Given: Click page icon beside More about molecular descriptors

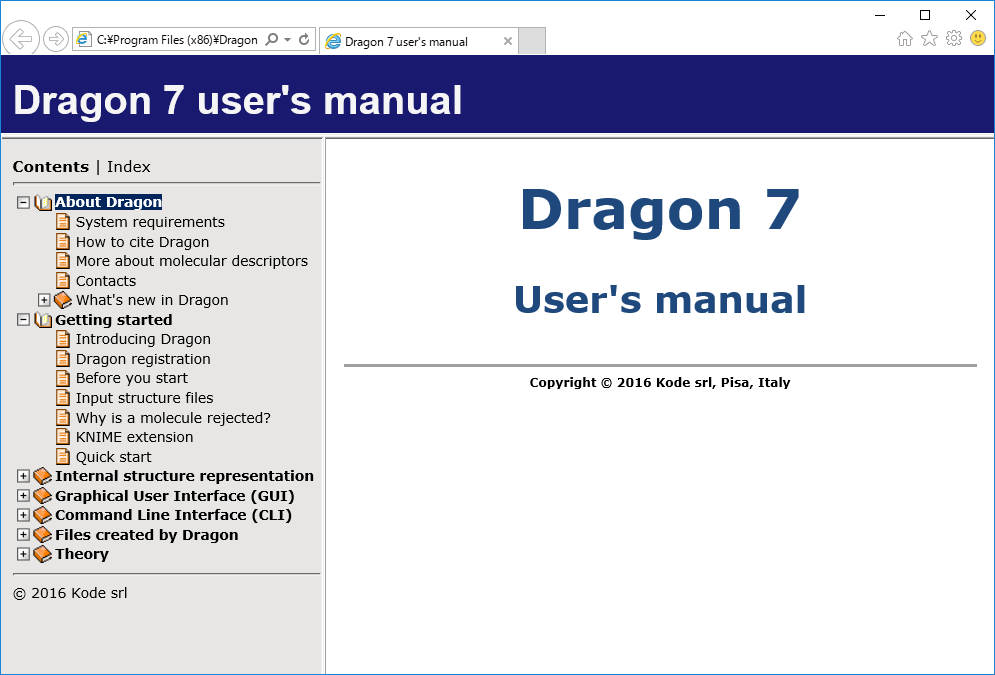Looking at the screenshot, I should [63, 260].
